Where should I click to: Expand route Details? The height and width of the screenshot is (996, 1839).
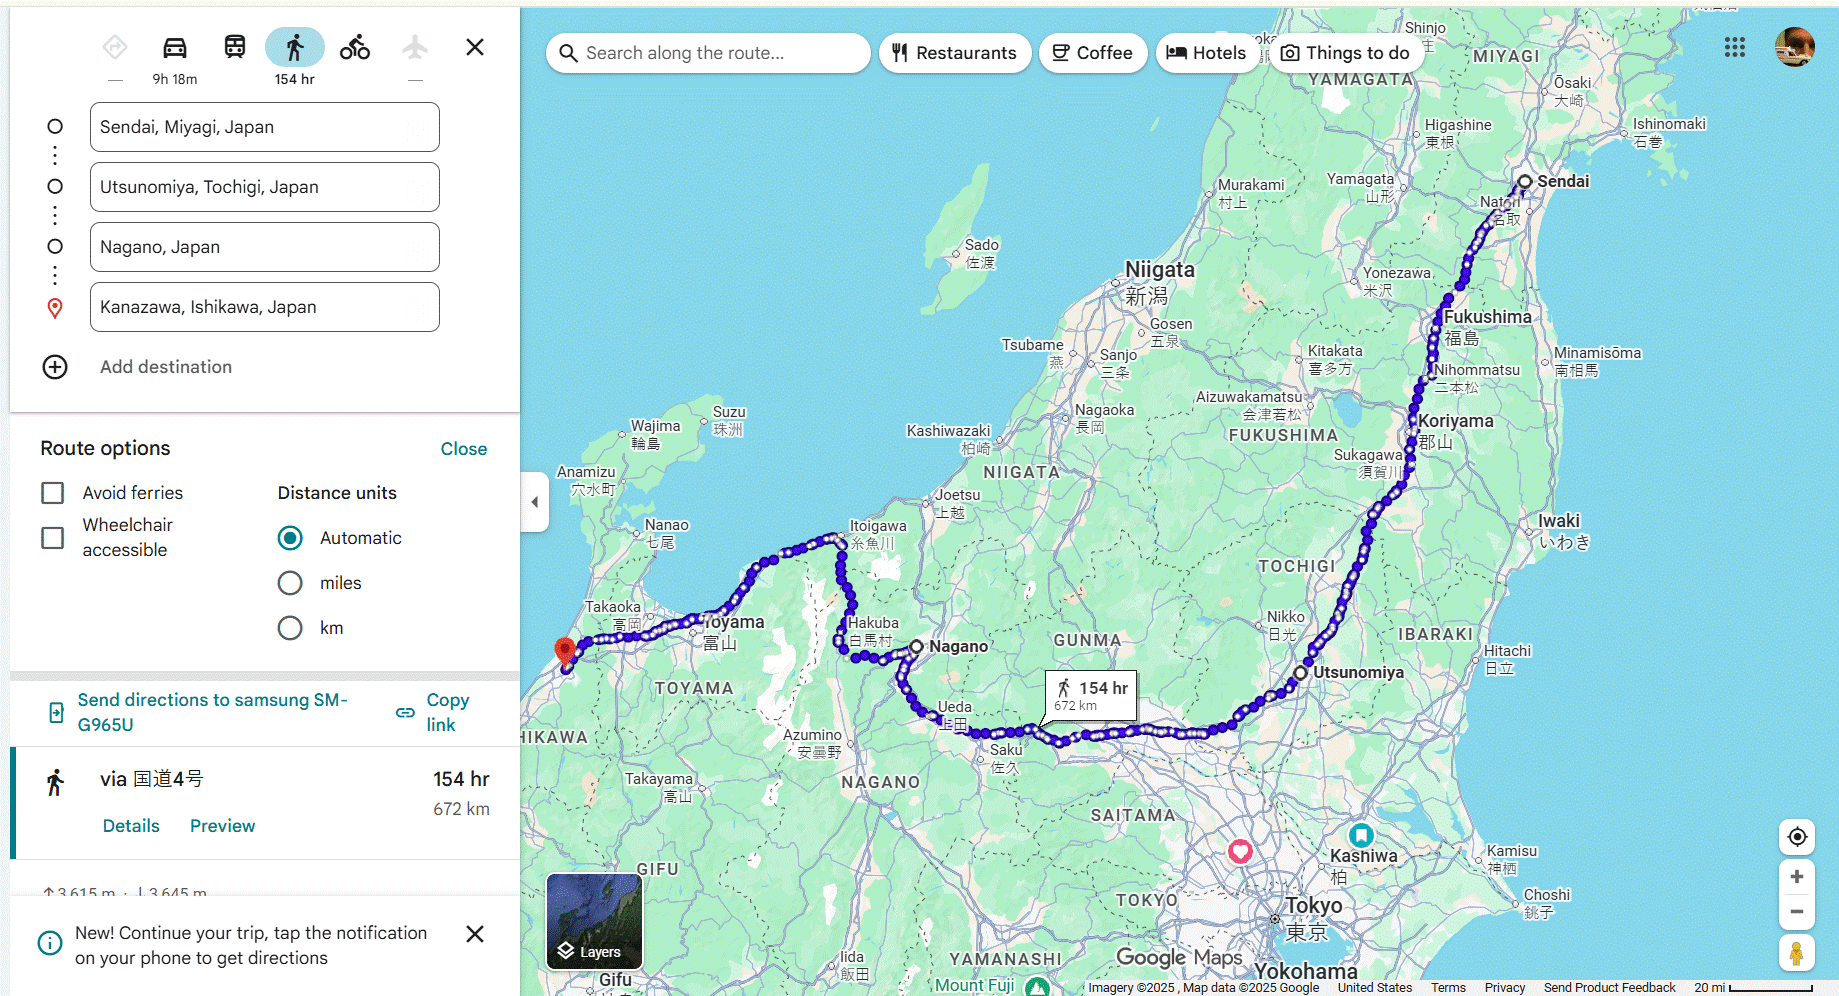pos(131,826)
